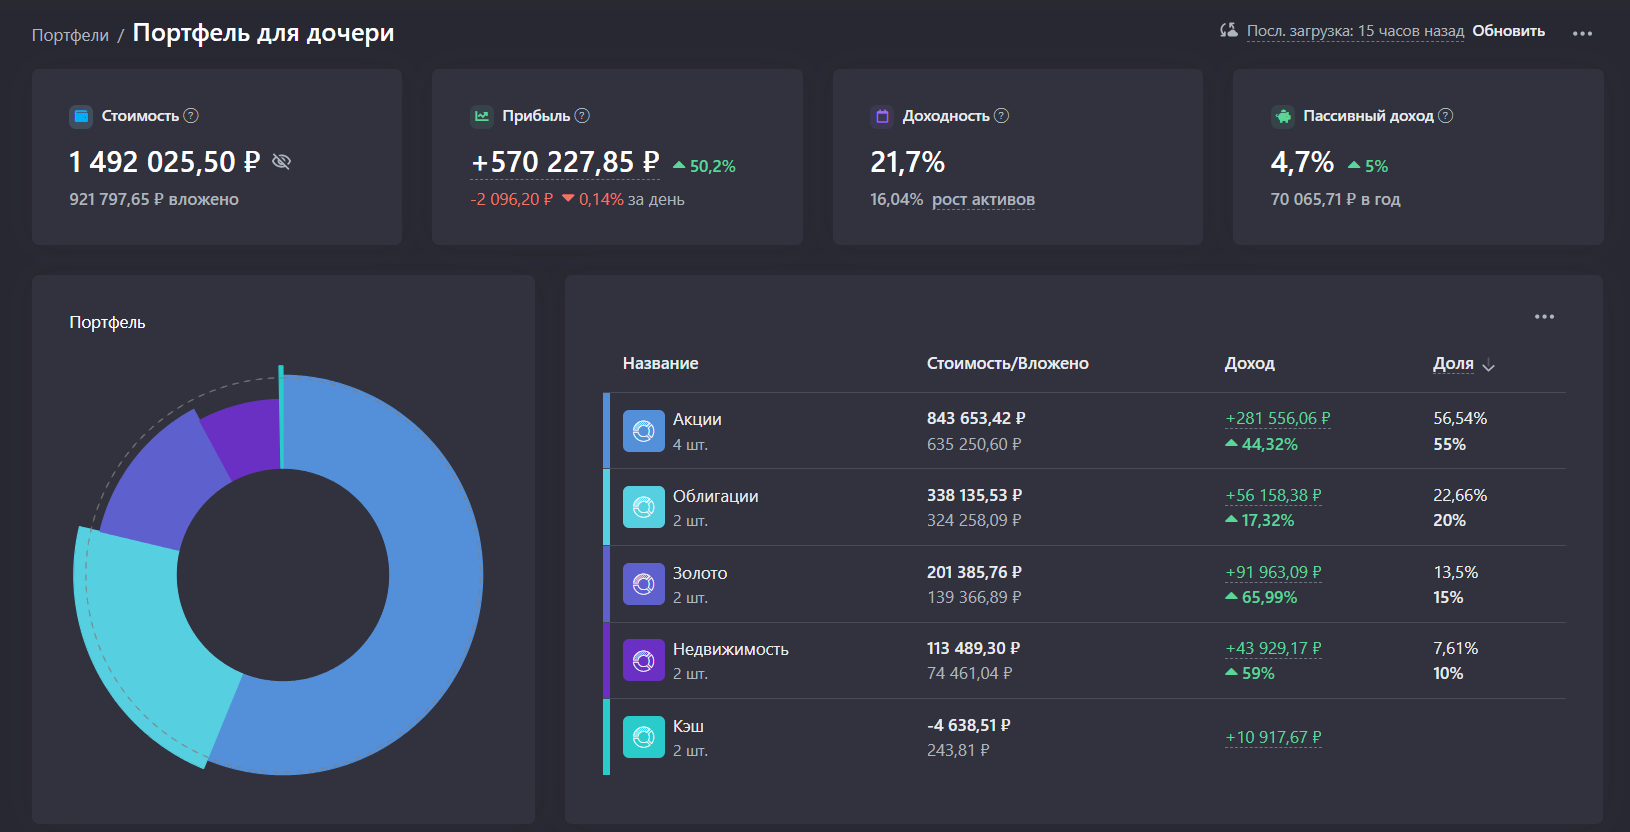Click the Обновить button
1630x832 pixels.
[1508, 31]
